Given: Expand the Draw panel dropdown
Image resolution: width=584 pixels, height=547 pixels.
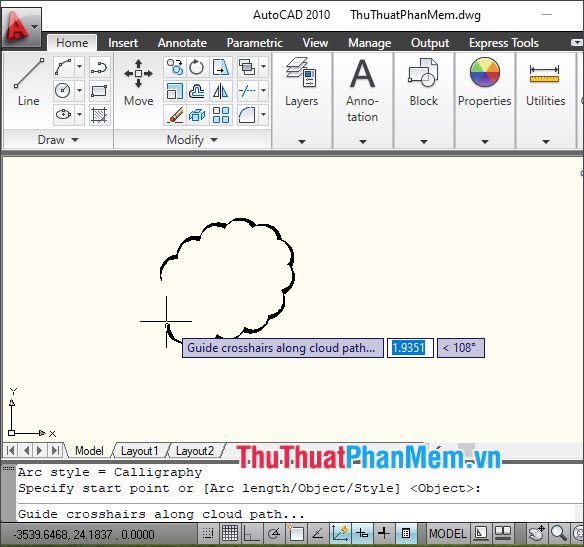Looking at the screenshot, I should [58, 140].
